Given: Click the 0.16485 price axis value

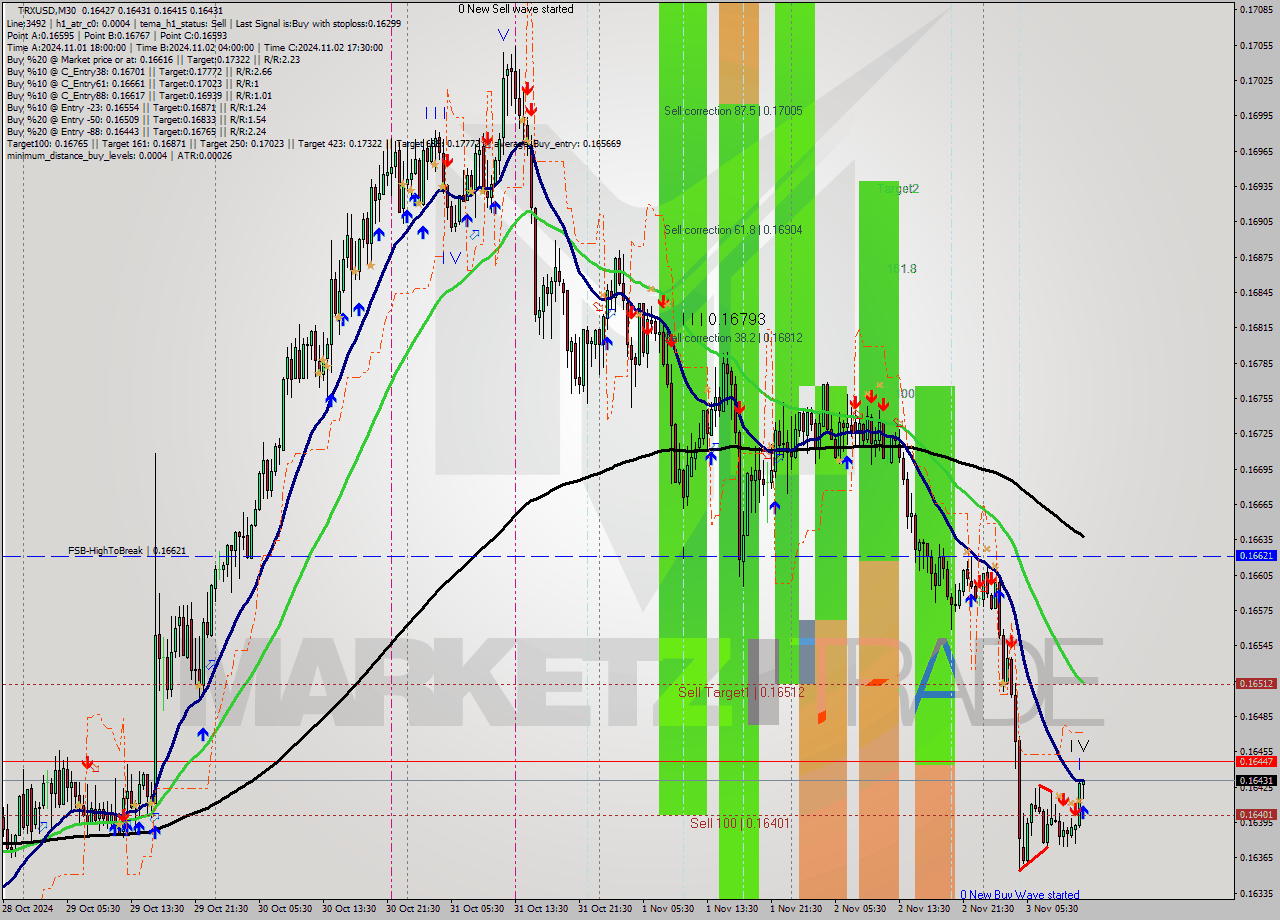Looking at the screenshot, I should [1256, 716].
